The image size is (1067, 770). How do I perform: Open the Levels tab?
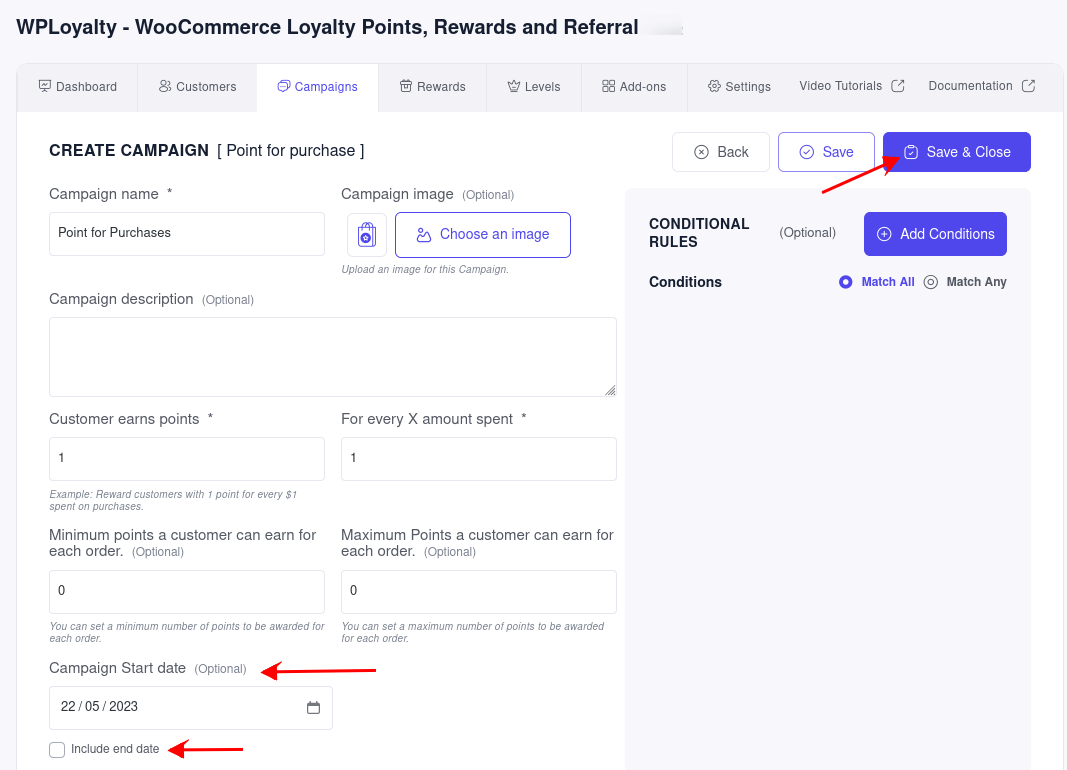tap(534, 86)
